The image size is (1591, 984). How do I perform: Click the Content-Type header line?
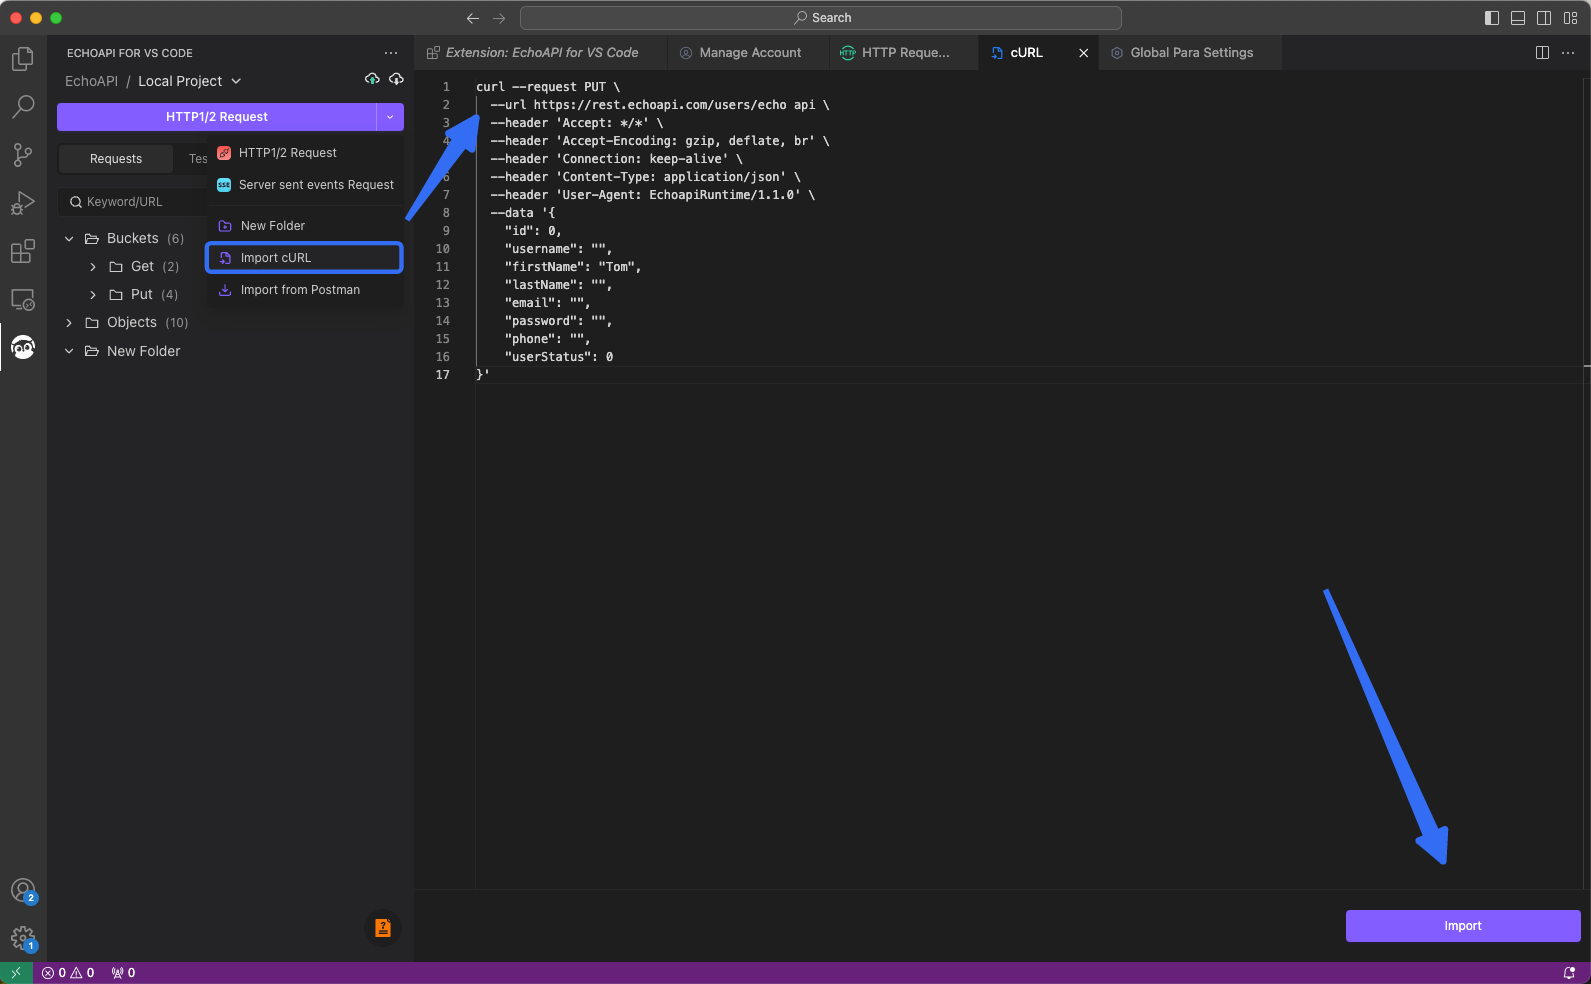[x=646, y=177]
